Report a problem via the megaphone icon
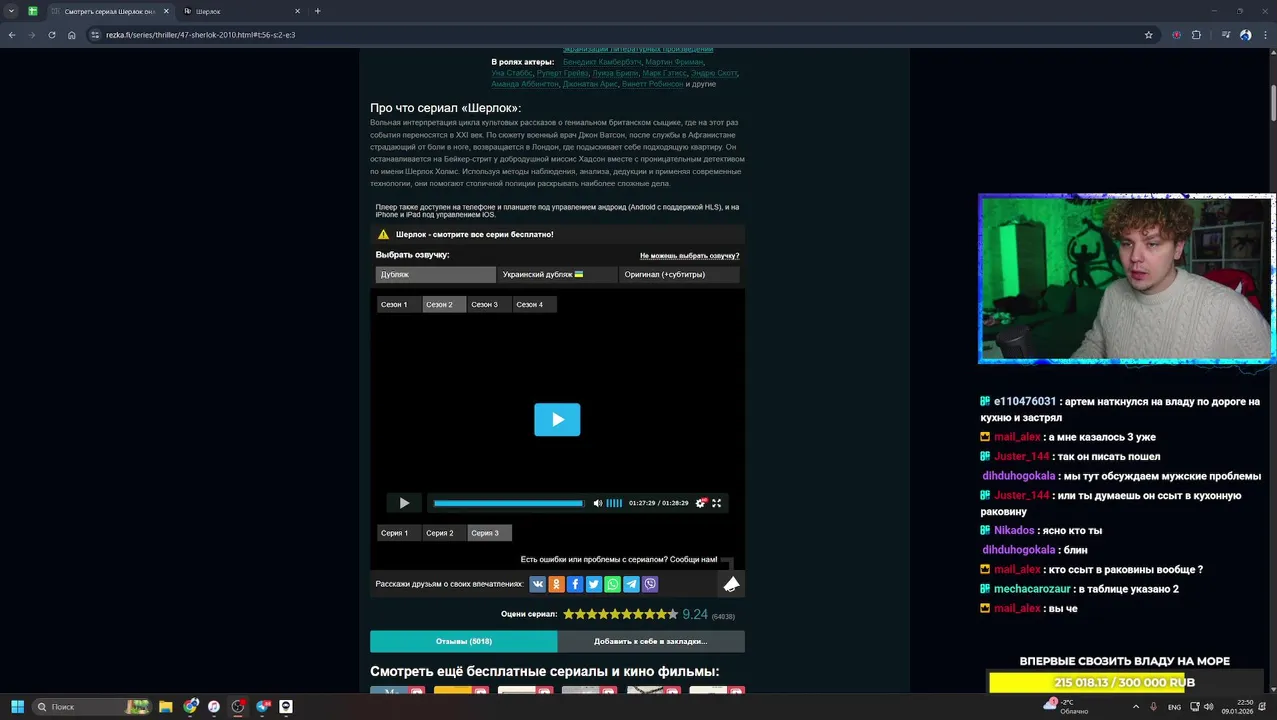Screen dimensions: 1277x720 732,583
